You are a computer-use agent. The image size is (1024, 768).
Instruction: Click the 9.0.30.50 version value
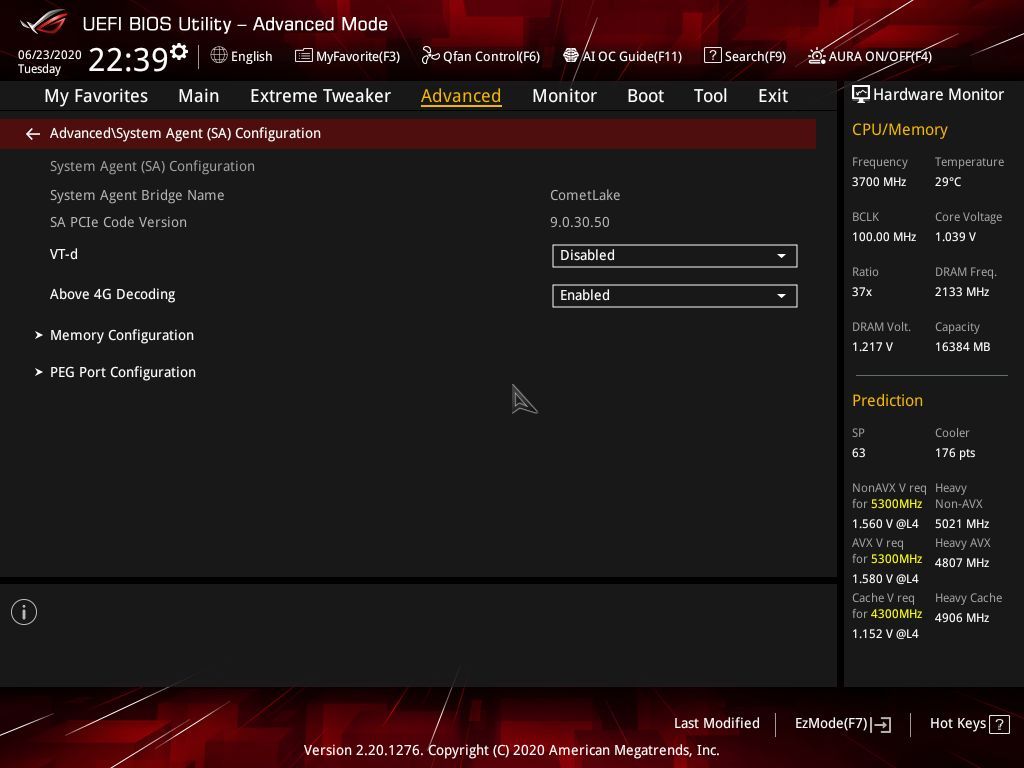coord(580,223)
